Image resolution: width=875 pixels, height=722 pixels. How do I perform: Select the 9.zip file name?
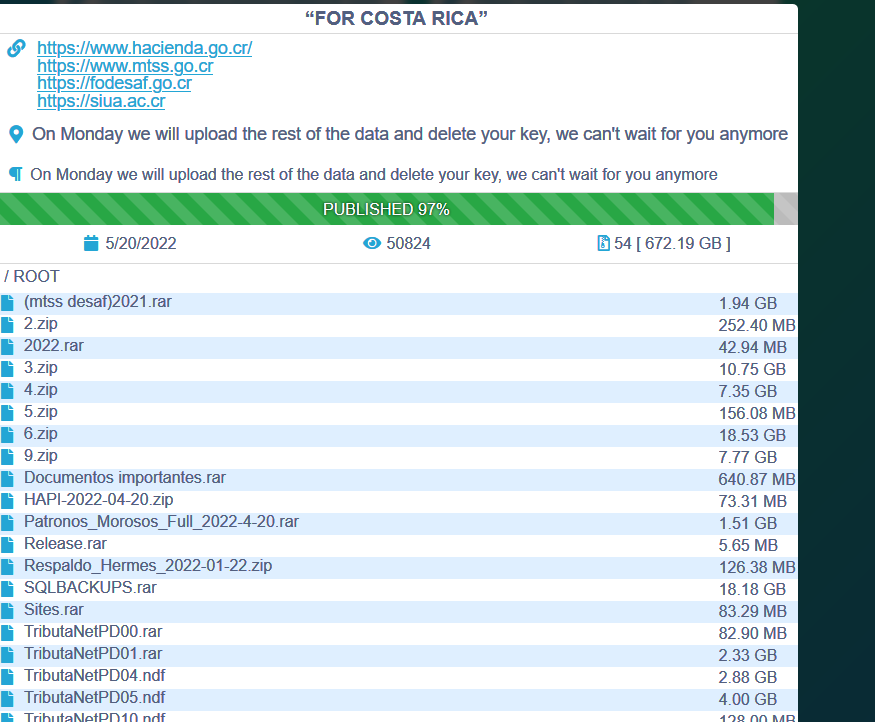41,456
